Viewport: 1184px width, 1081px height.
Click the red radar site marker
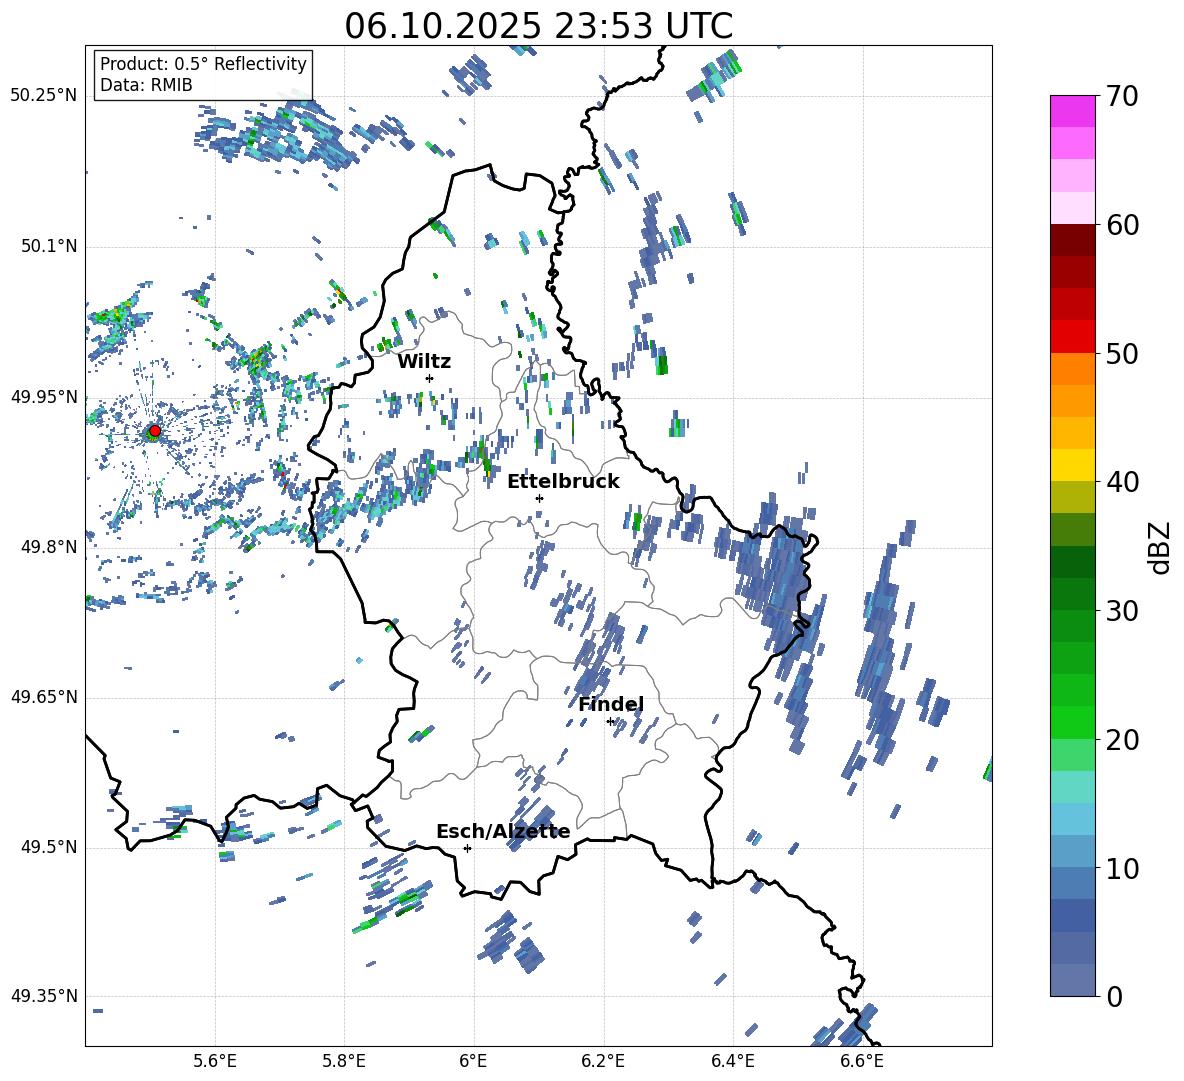[154, 431]
